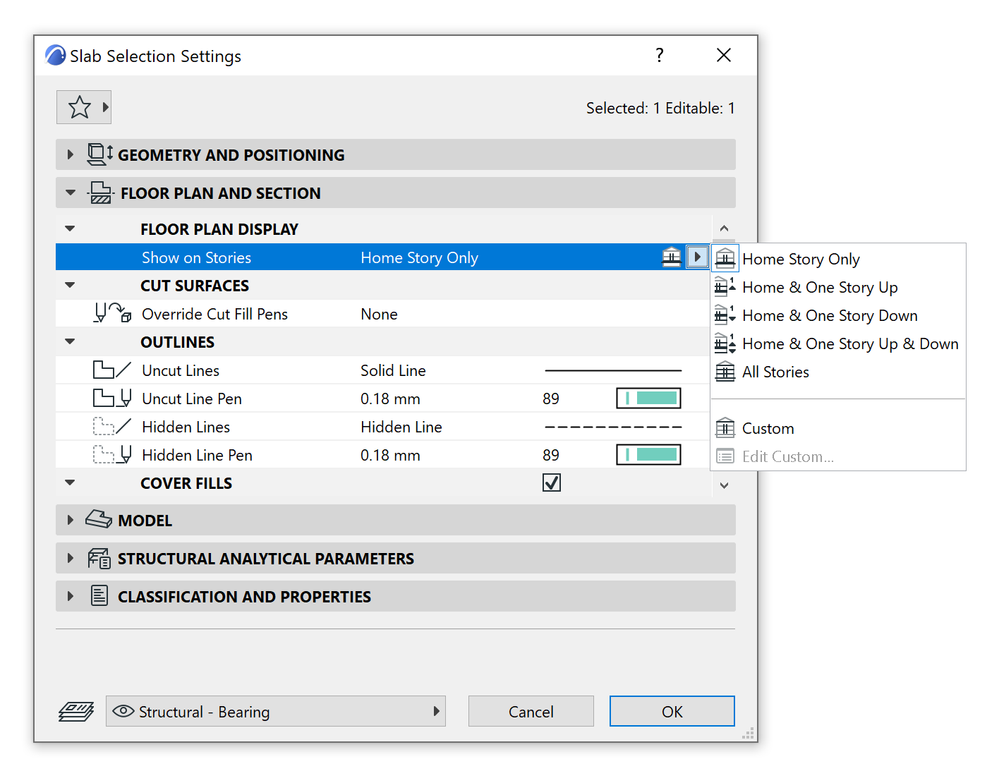
Task: Open the Show on Stories arrow popup
Action: click(x=697, y=258)
